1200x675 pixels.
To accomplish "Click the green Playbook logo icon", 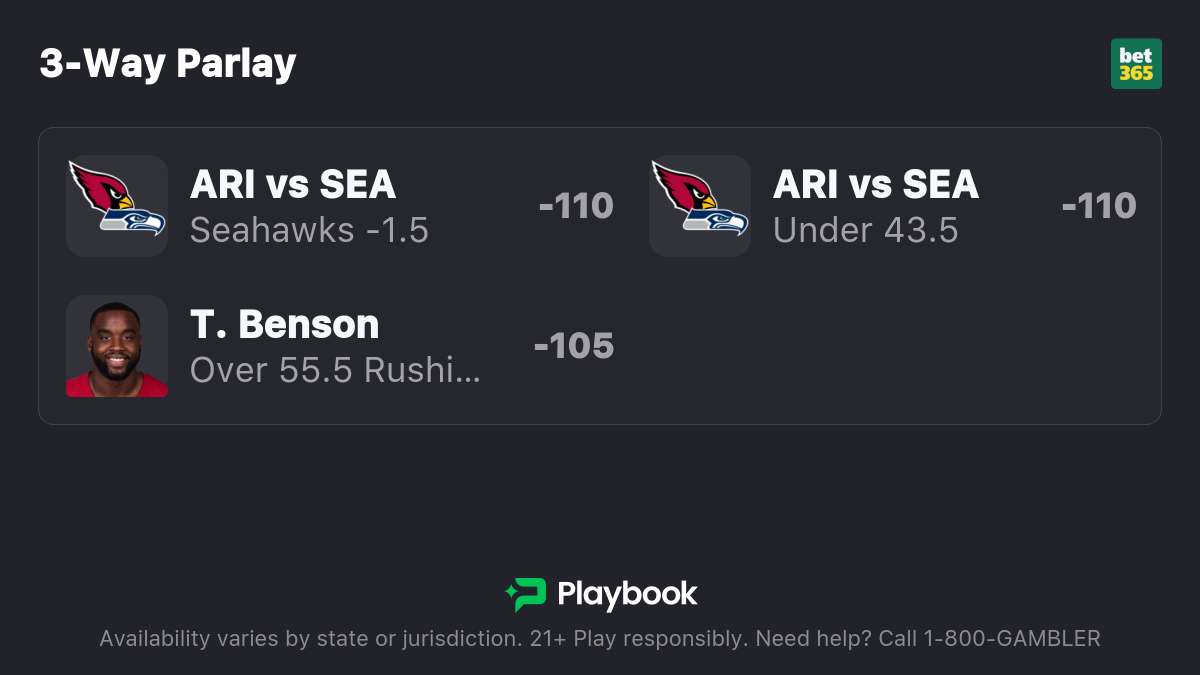I will click(x=525, y=594).
